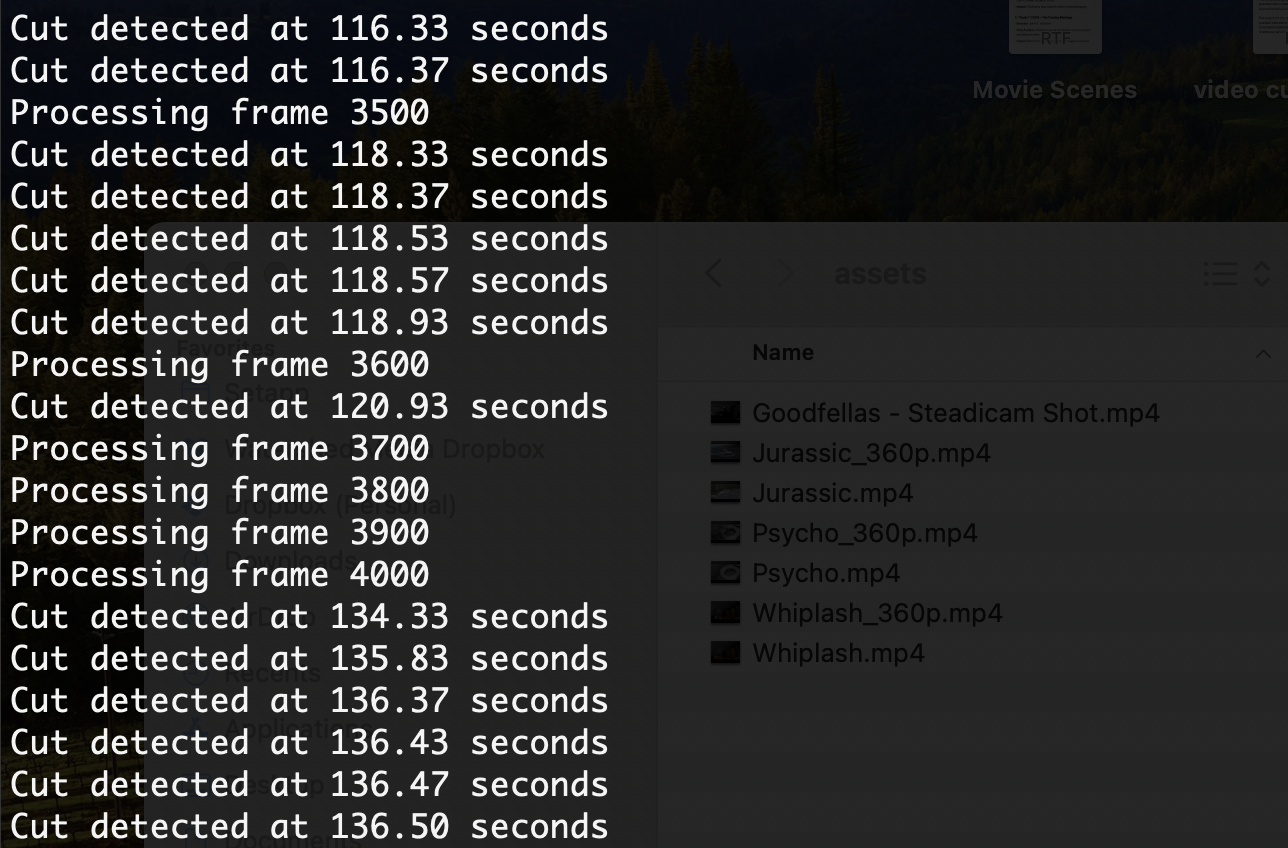Click terminal line 'Cut detected at 136.37 seconds'
The width and height of the screenshot is (1288, 848).
coord(309,701)
